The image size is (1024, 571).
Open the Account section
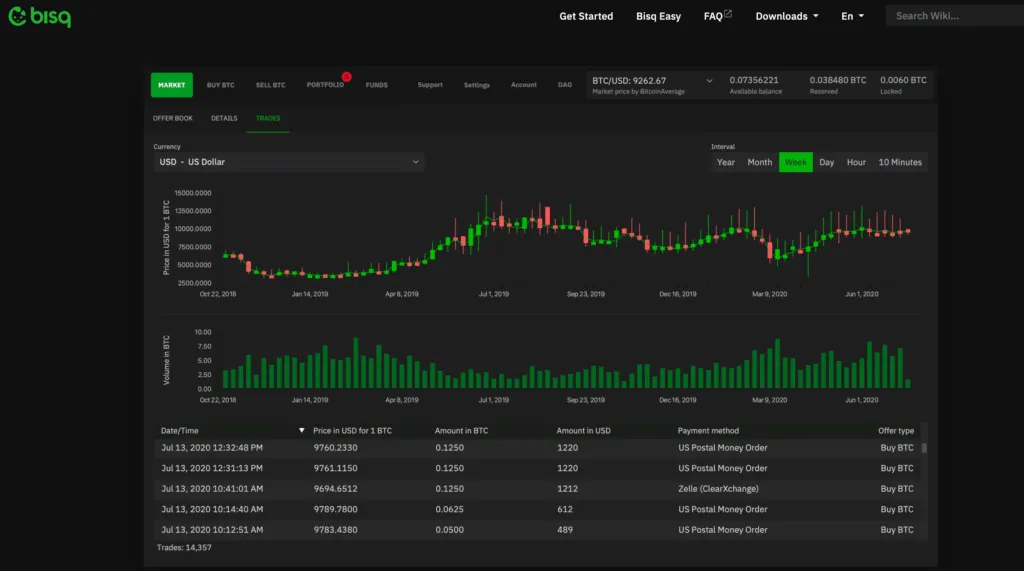(524, 85)
